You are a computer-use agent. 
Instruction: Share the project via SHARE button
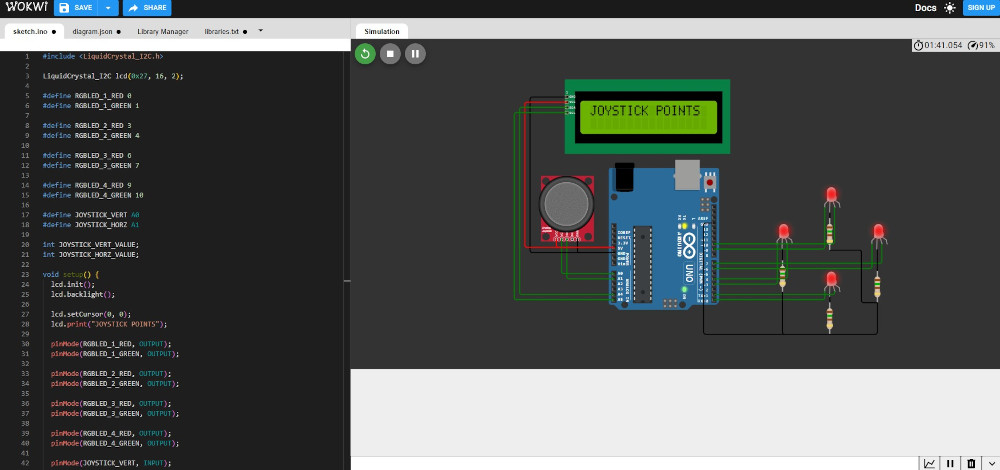pyautogui.click(x=147, y=8)
